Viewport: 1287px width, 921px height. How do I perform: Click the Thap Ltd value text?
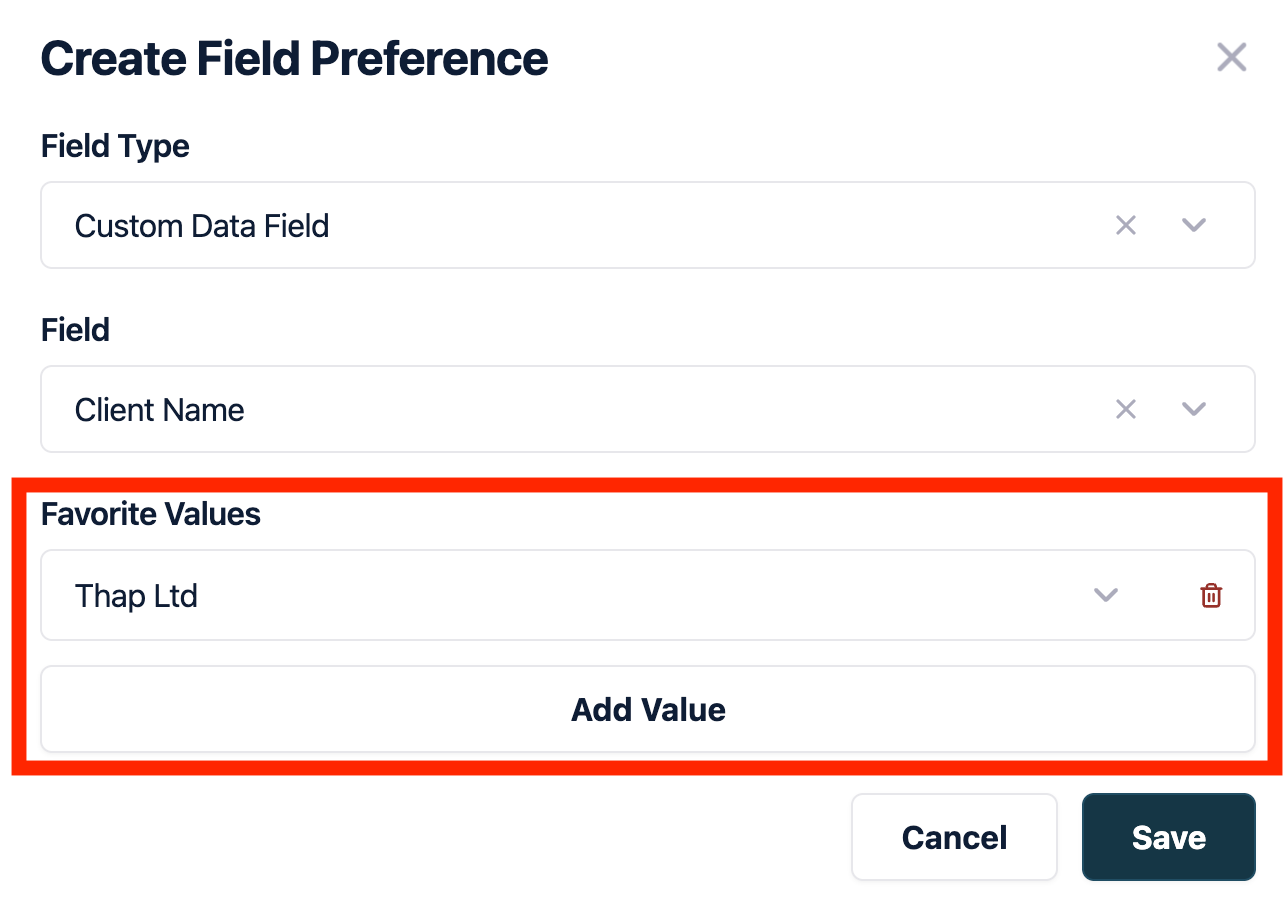click(x=136, y=596)
